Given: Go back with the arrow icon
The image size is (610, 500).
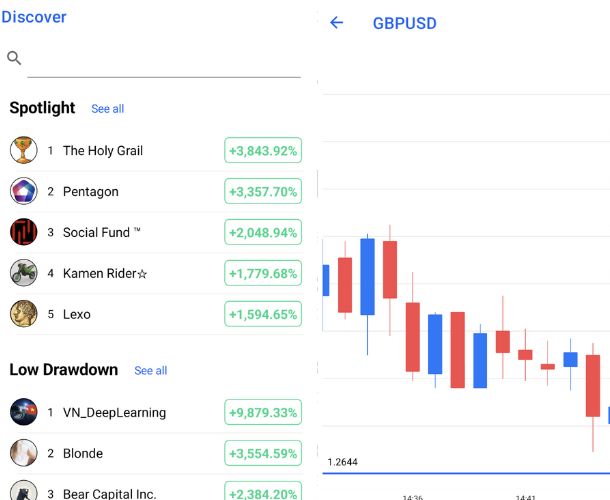Looking at the screenshot, I should [336, 23].
